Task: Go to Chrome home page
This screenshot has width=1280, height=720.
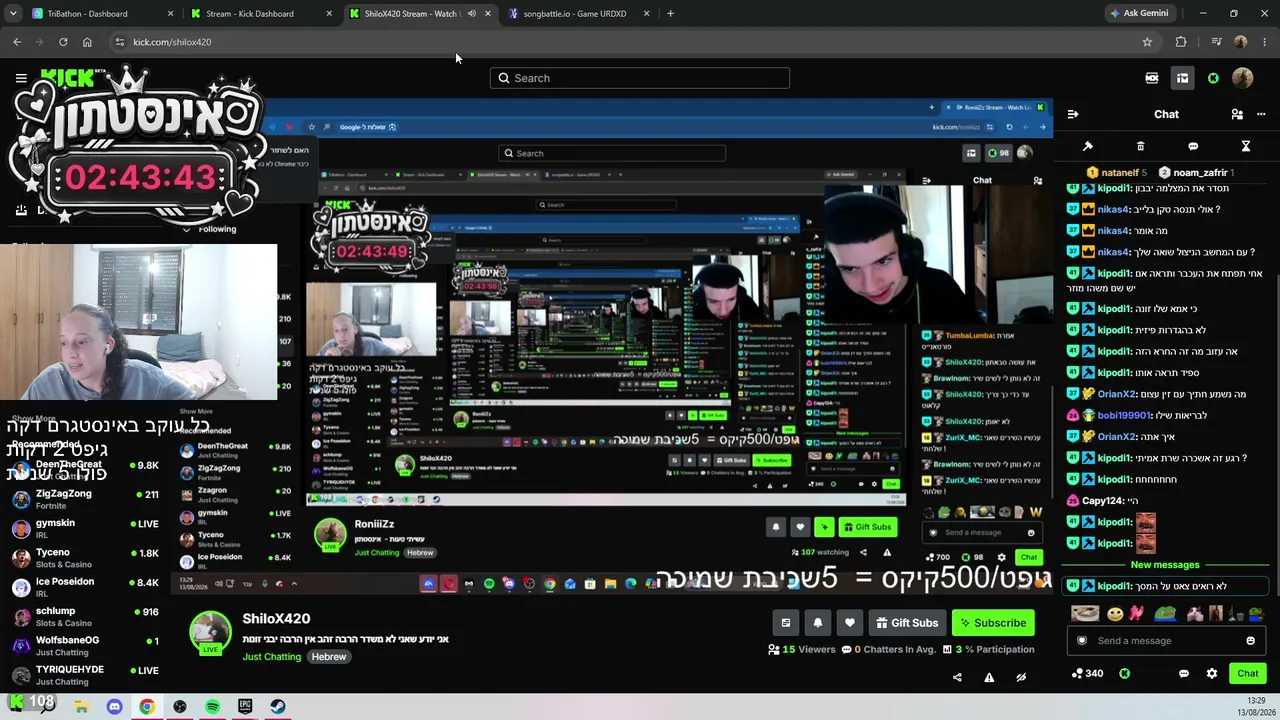Action: (87, 42)
